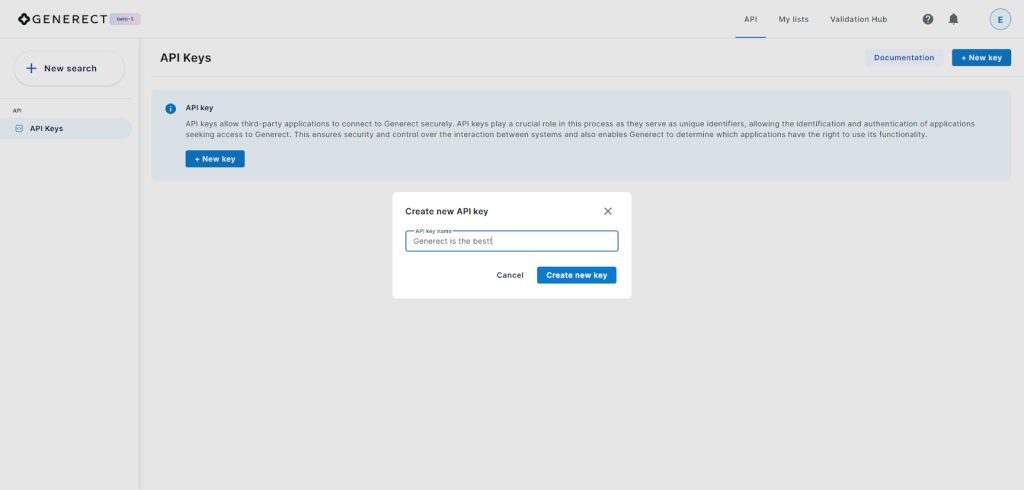Click the 'Create new key' button
This screenshot has width=1024, height=490.
pyautogui.click(x=576, y=275)
